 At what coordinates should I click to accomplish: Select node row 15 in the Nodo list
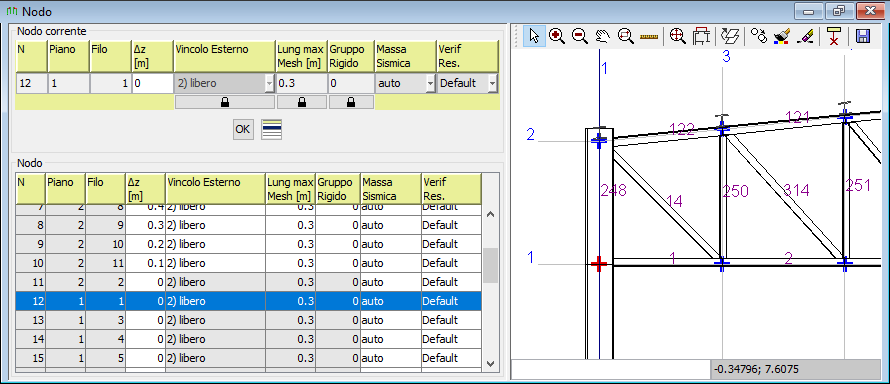249,358
